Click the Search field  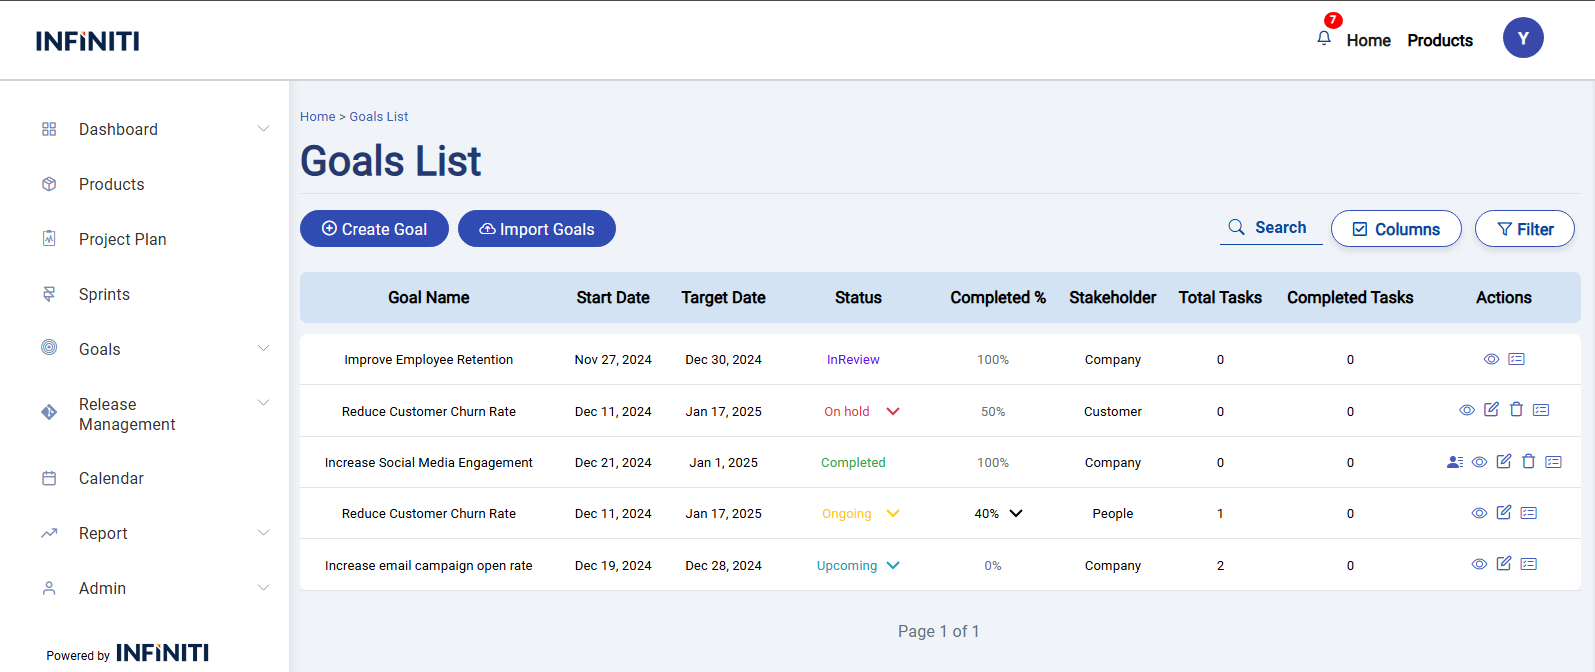click(x=1270, y=228)
